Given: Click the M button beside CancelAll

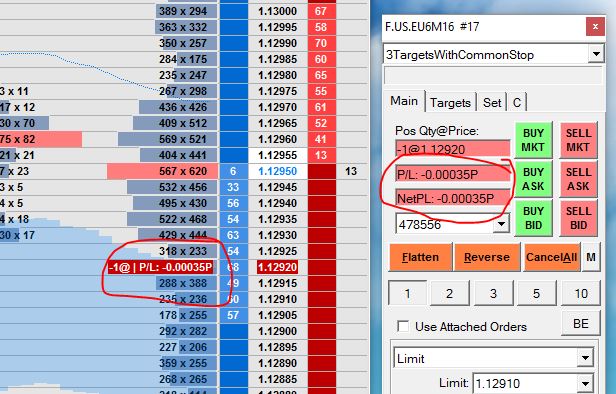Looking at the screenshot, I should [x=590, y=257].
